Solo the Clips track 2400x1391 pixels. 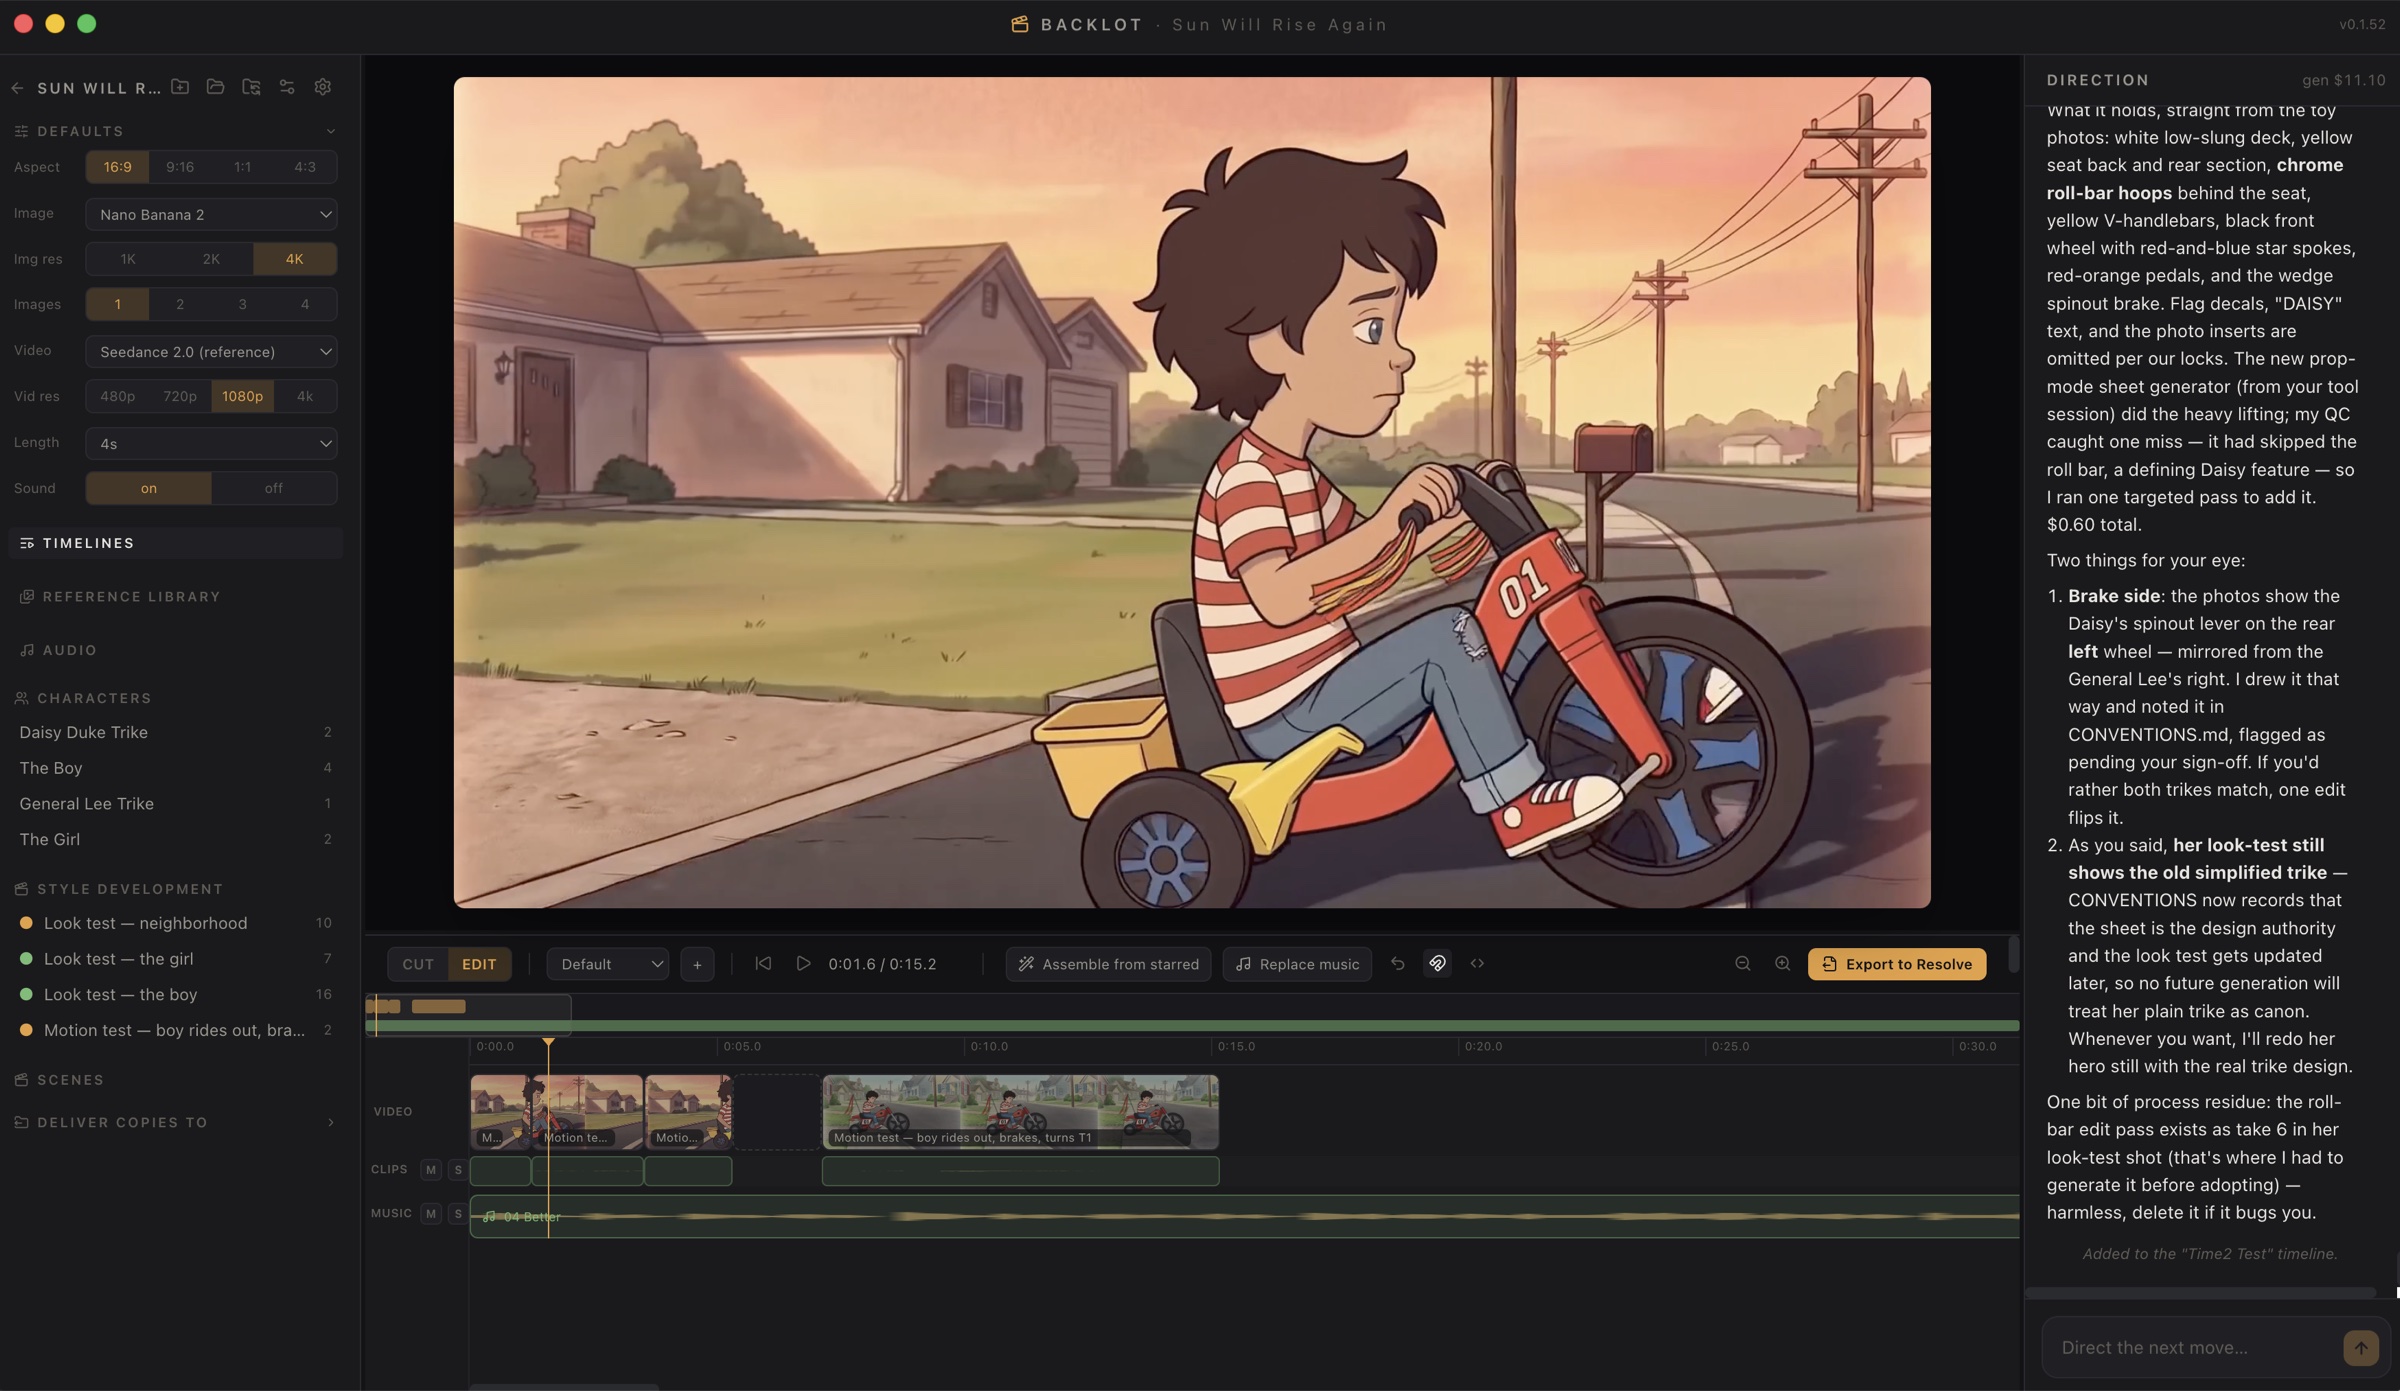pos(458,1169)
